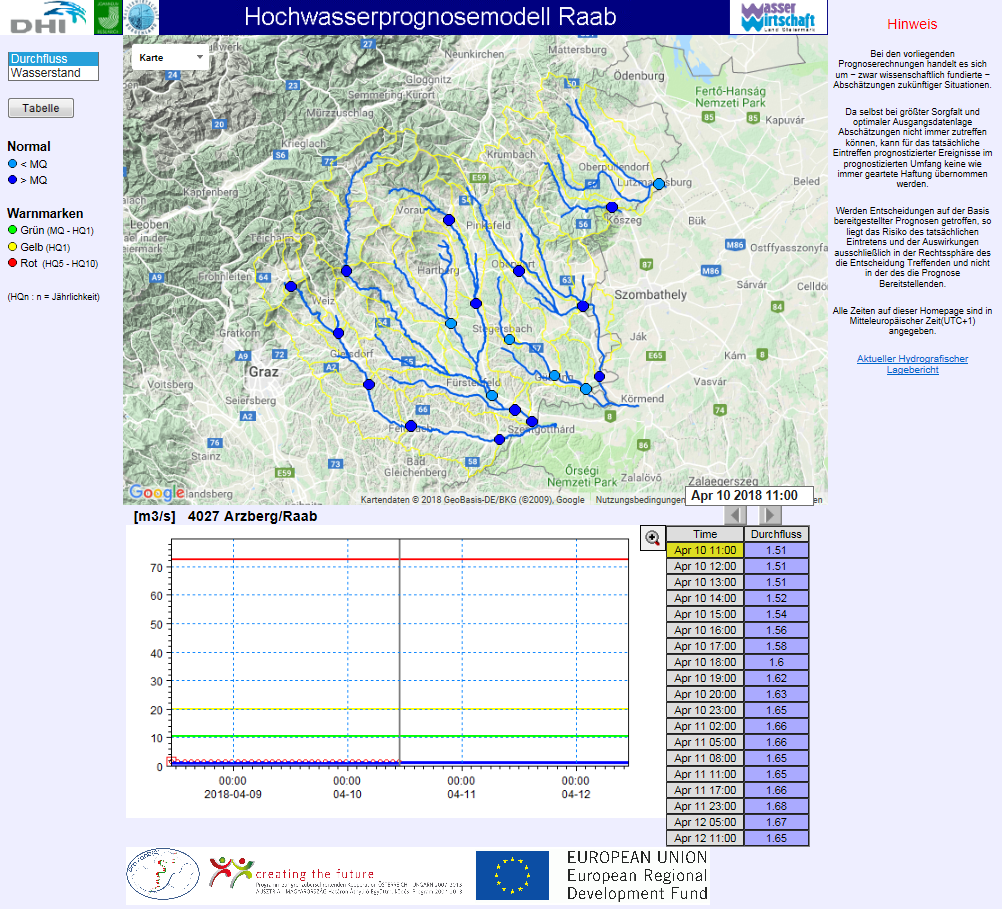This screenshot has height=909, width=1002.
Task: Select the Apr 10 23:00 time cell
Action: (705, 710)
